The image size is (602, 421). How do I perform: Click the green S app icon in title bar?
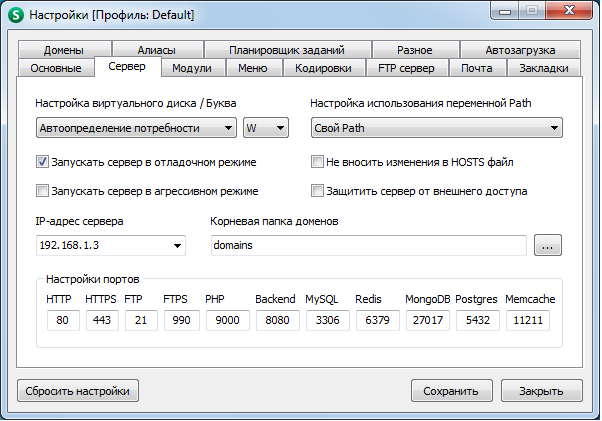click(x=16, y=15)
